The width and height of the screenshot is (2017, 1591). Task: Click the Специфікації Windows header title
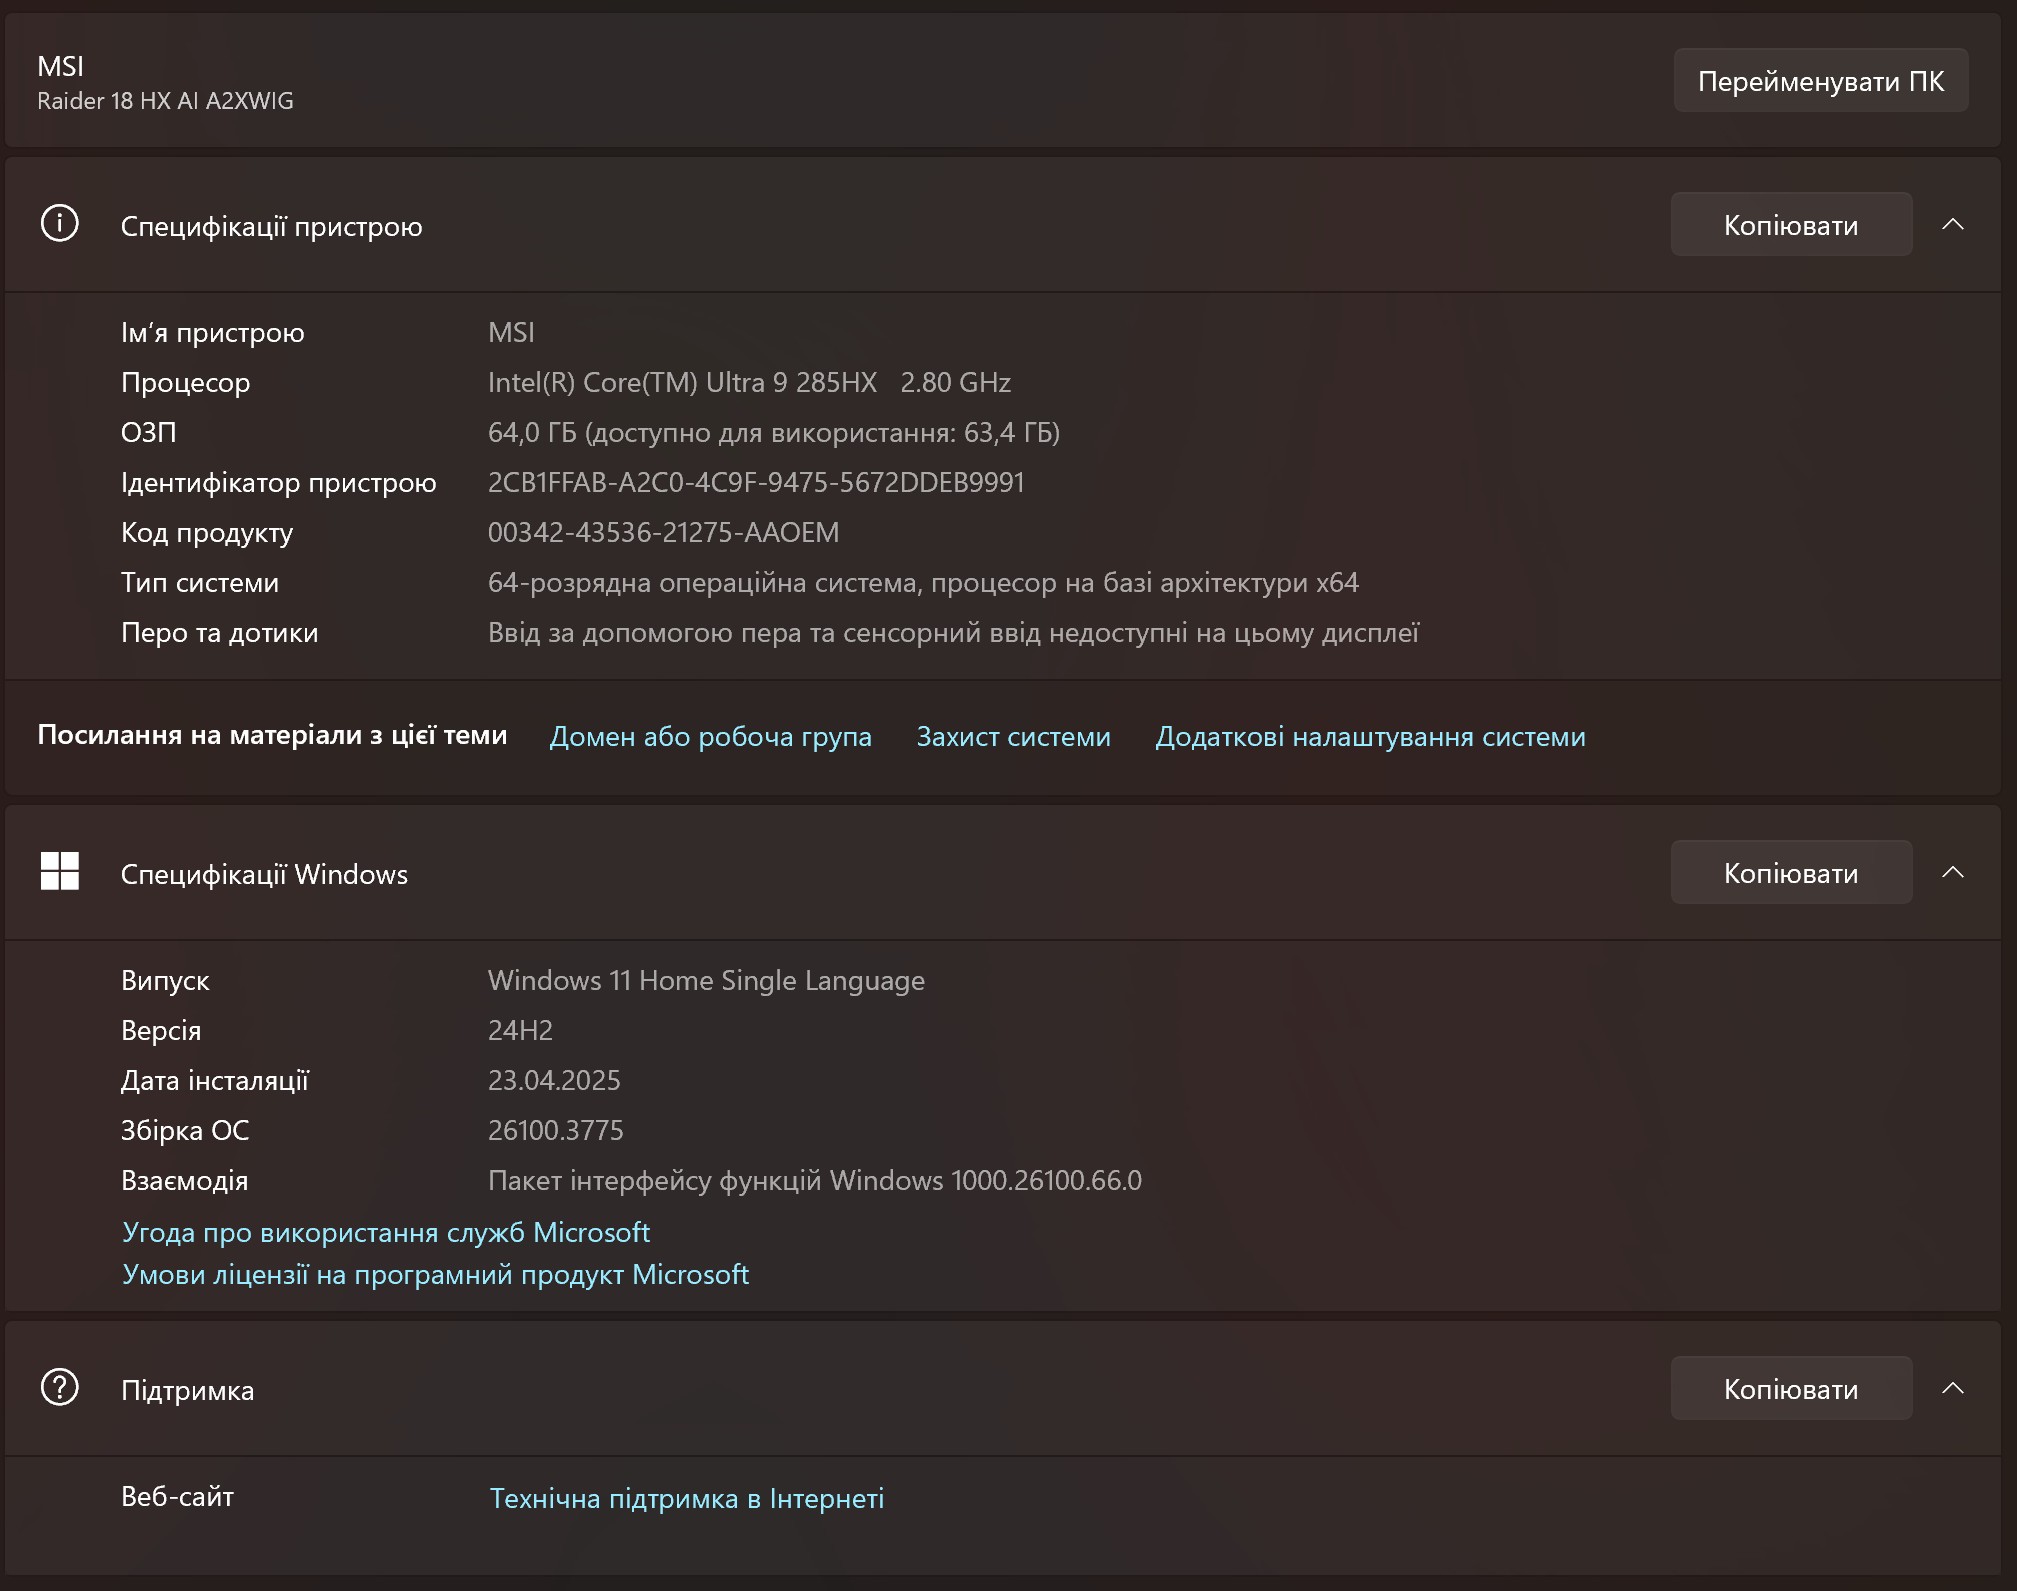click(264, 874)
